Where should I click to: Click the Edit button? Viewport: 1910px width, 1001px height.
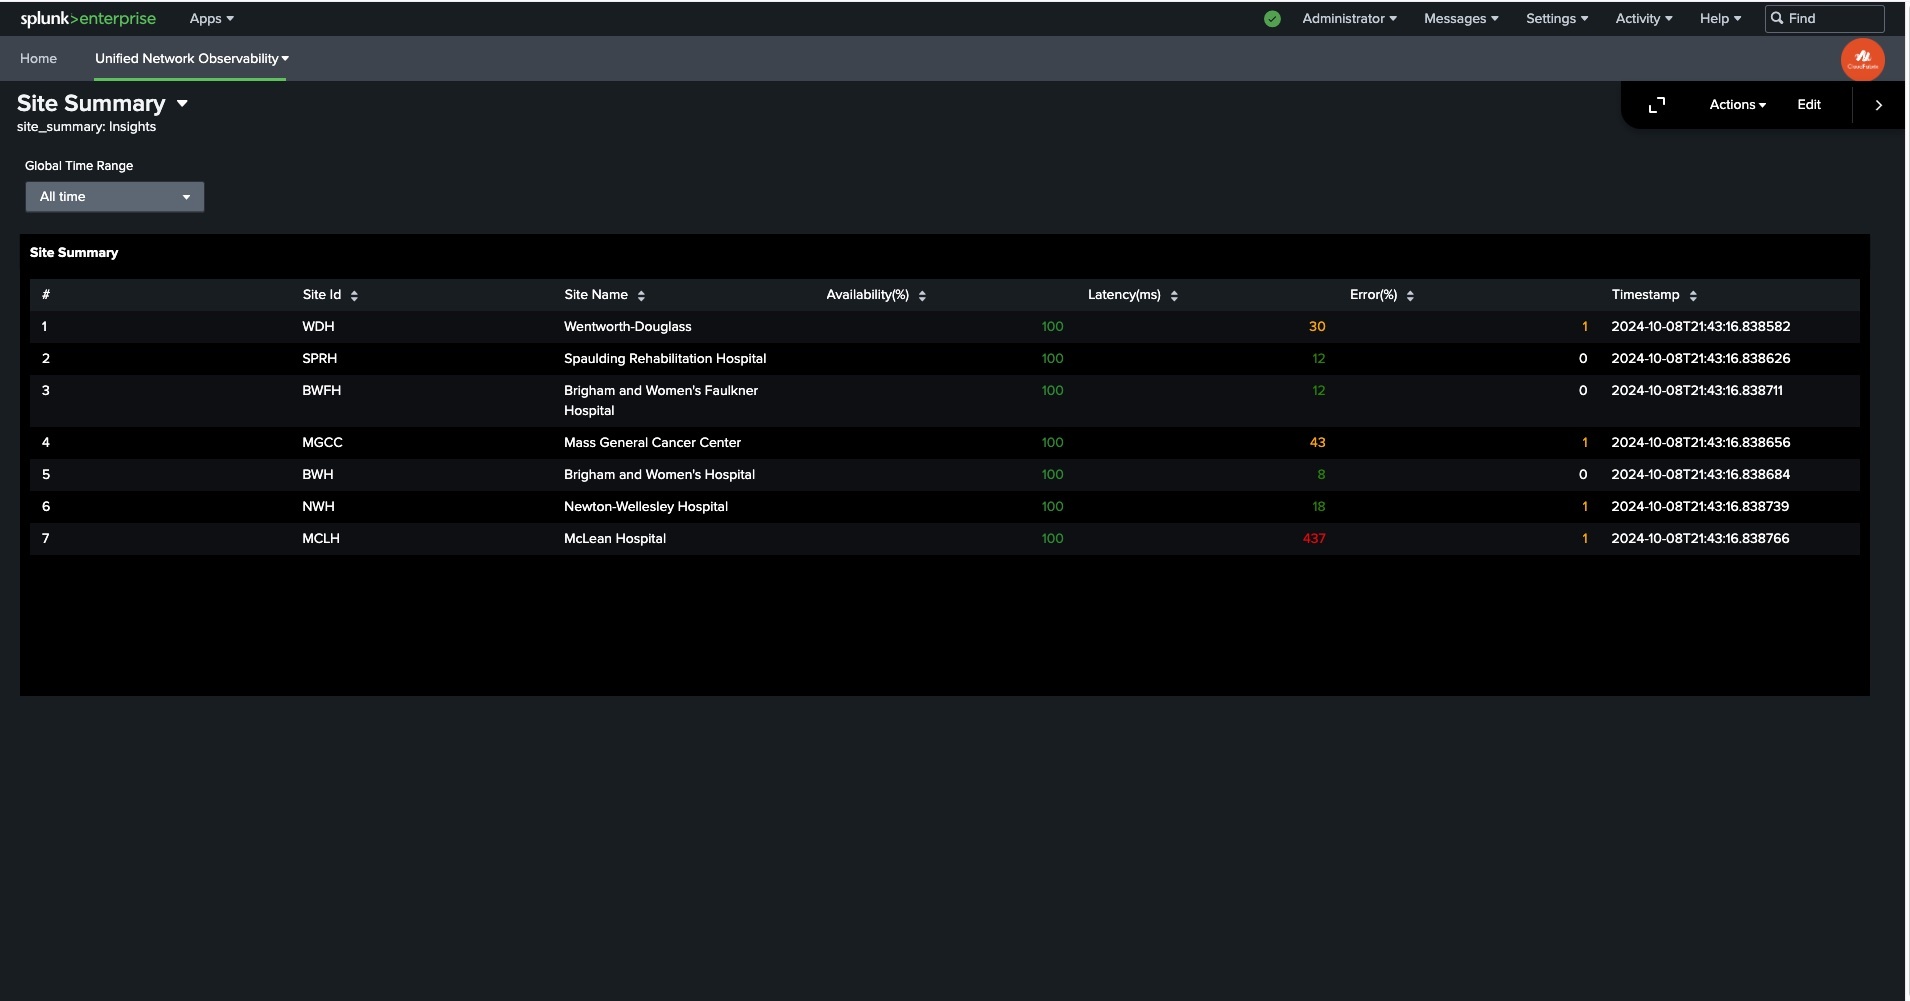[x=1808, y=105]
